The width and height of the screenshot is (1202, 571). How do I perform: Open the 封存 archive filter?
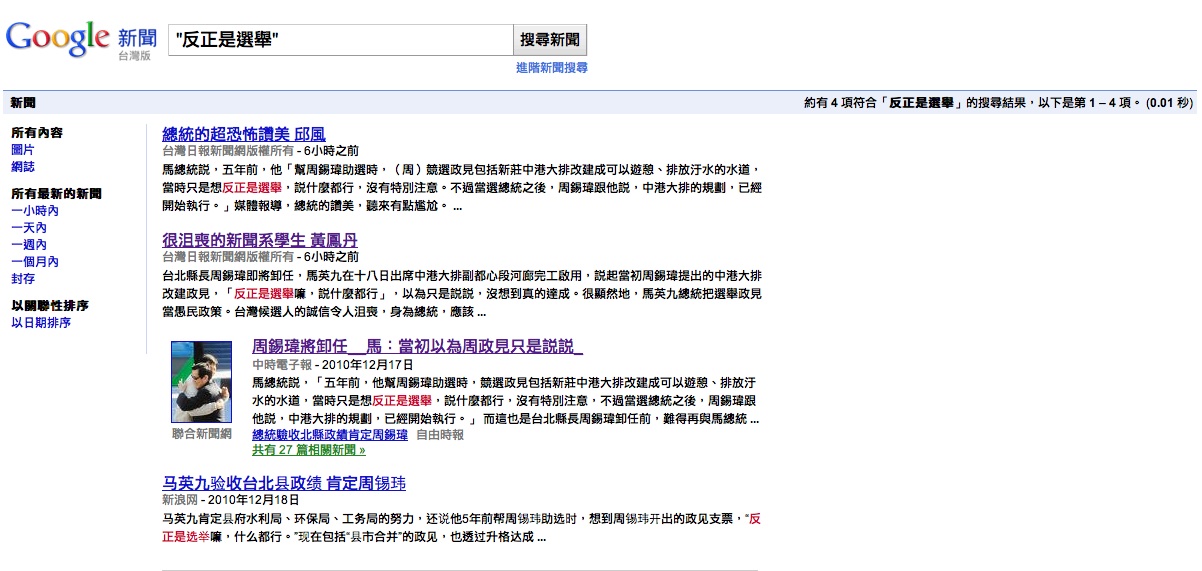coord(23,279)
